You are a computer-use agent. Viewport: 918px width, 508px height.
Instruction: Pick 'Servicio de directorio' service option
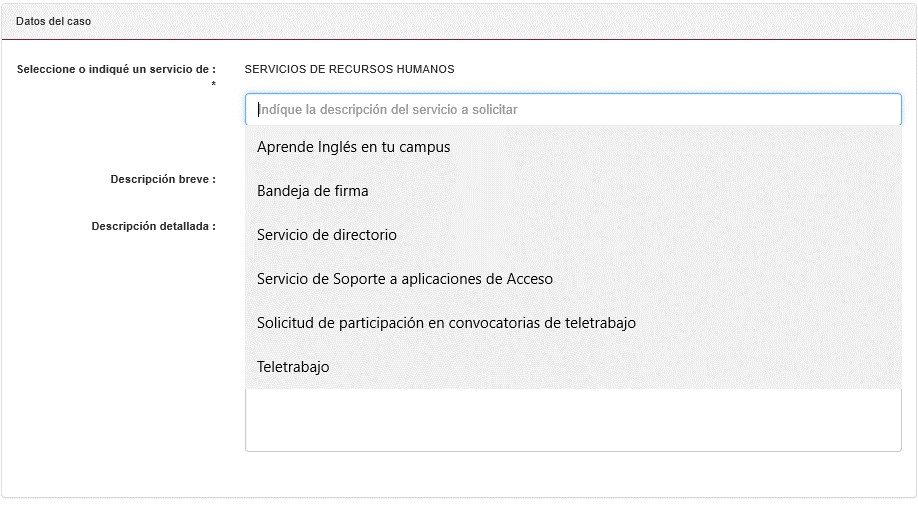[x=327, y=235]
